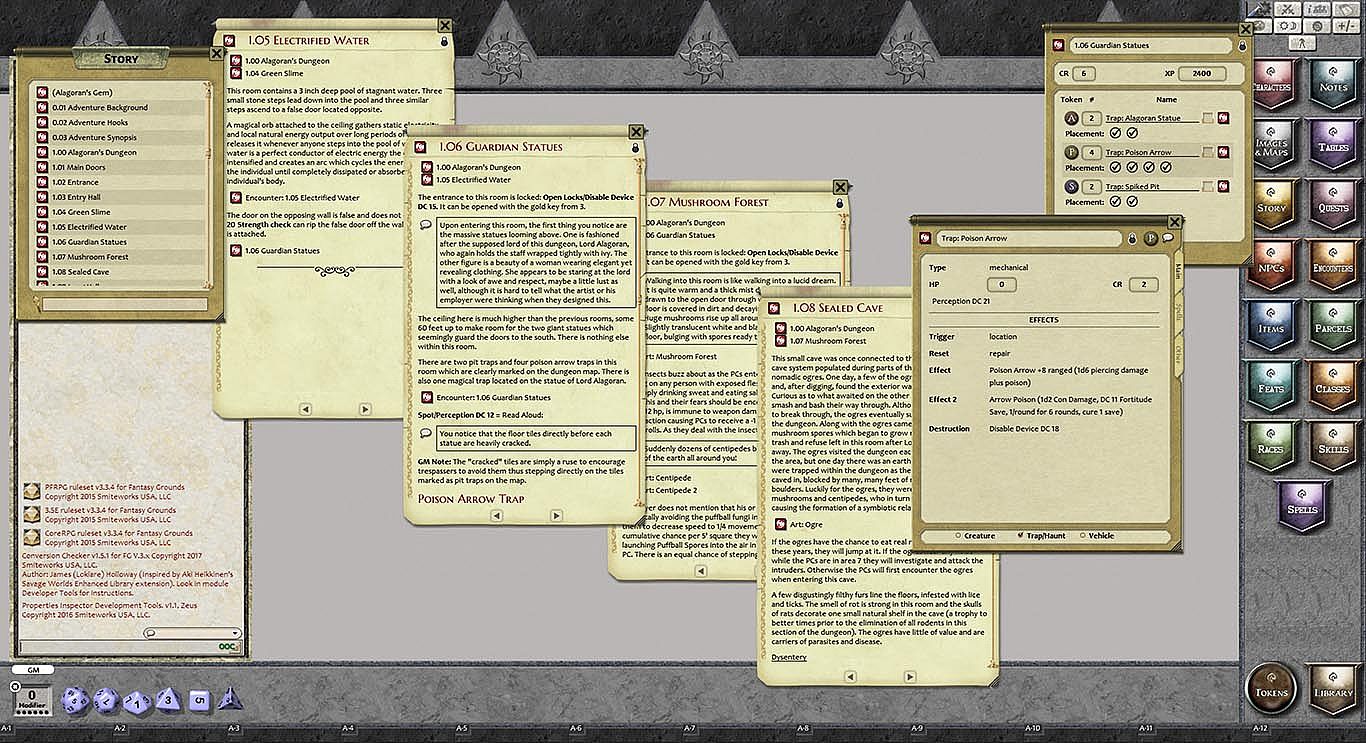Click the Story list search field
The width and height of the screenshot is (1366, 743).
coord(125,303)
